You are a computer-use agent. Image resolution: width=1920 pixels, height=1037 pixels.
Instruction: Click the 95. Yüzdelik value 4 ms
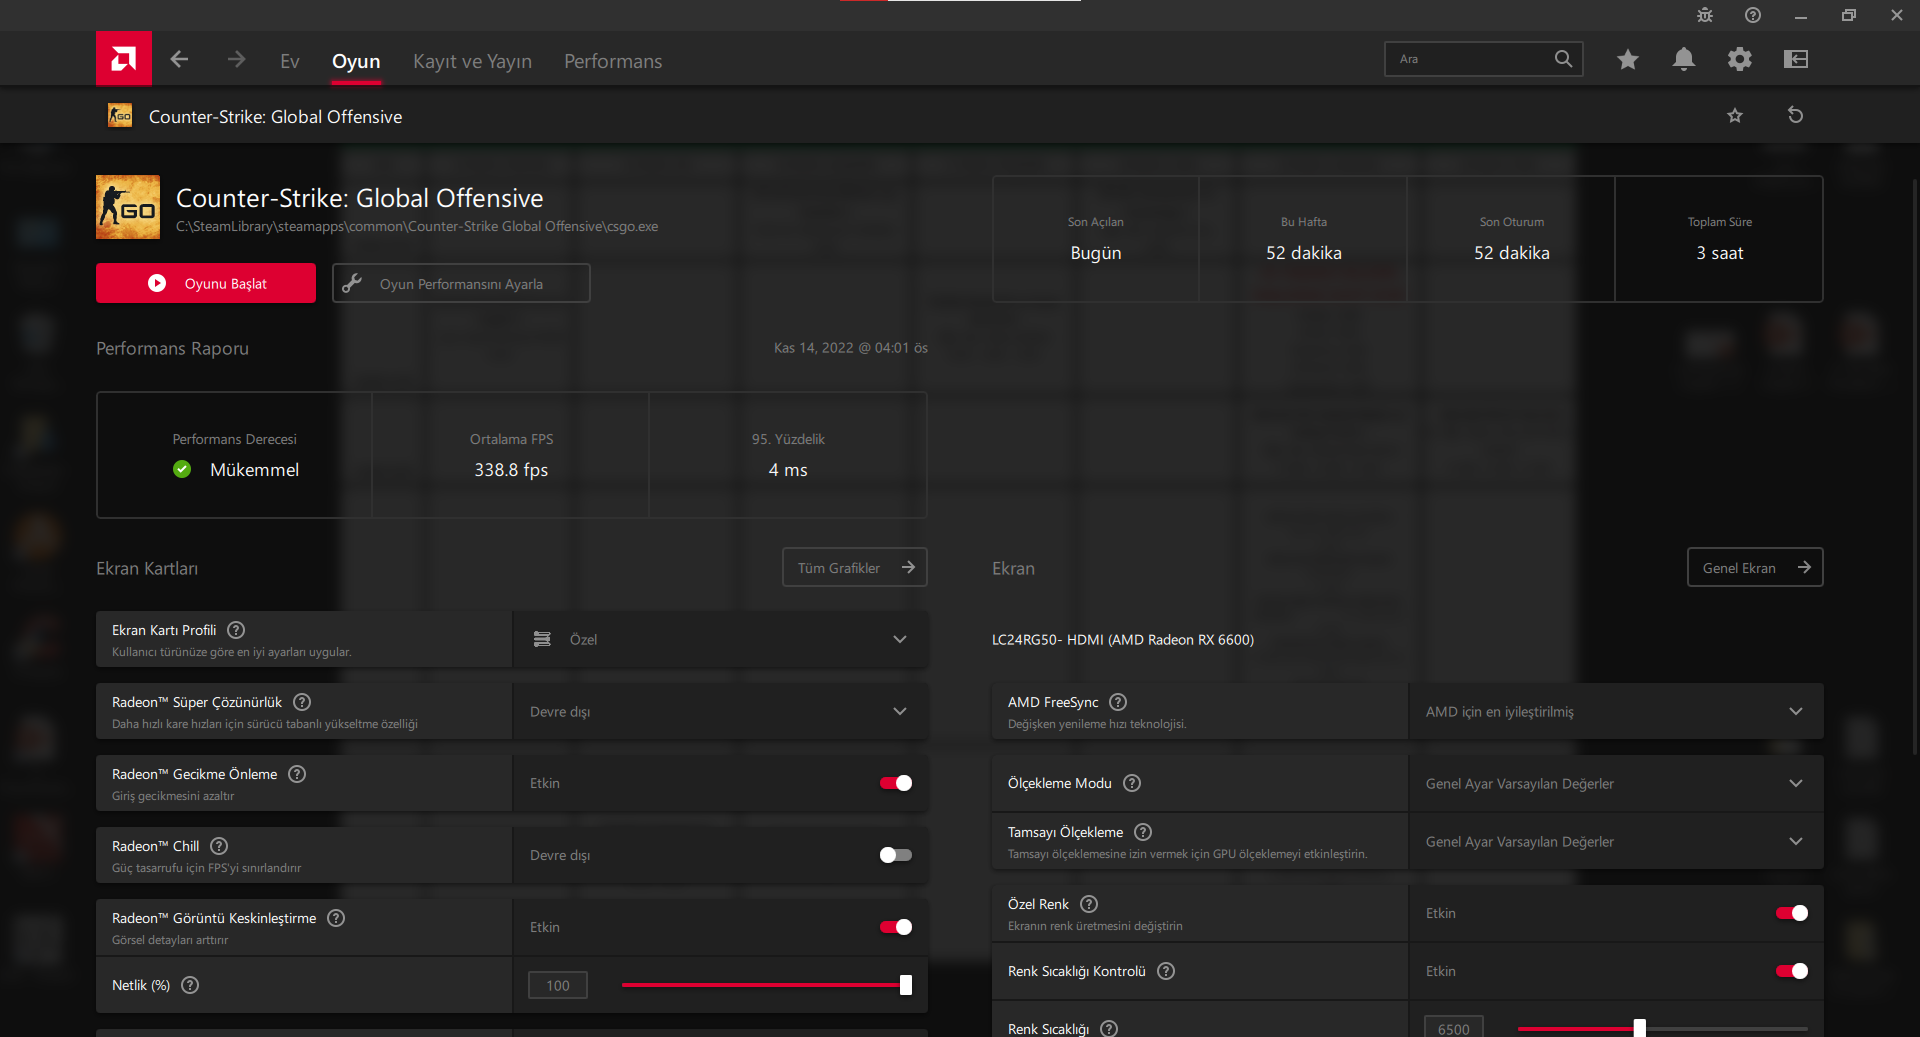pos(788,470)
